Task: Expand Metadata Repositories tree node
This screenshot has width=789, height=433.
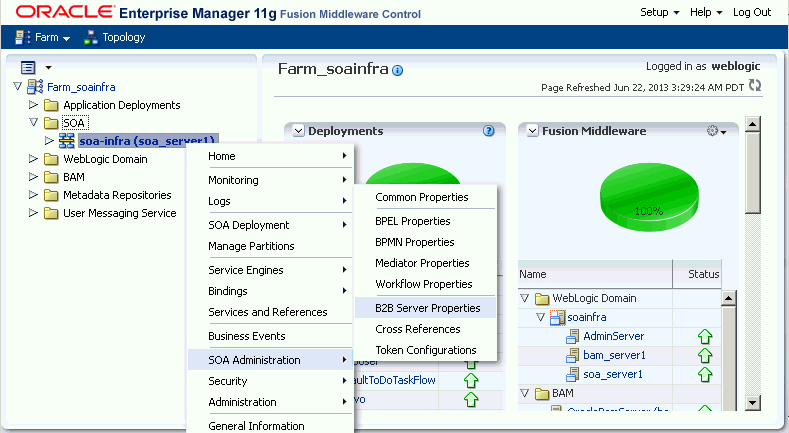Action: coord(33,195)
